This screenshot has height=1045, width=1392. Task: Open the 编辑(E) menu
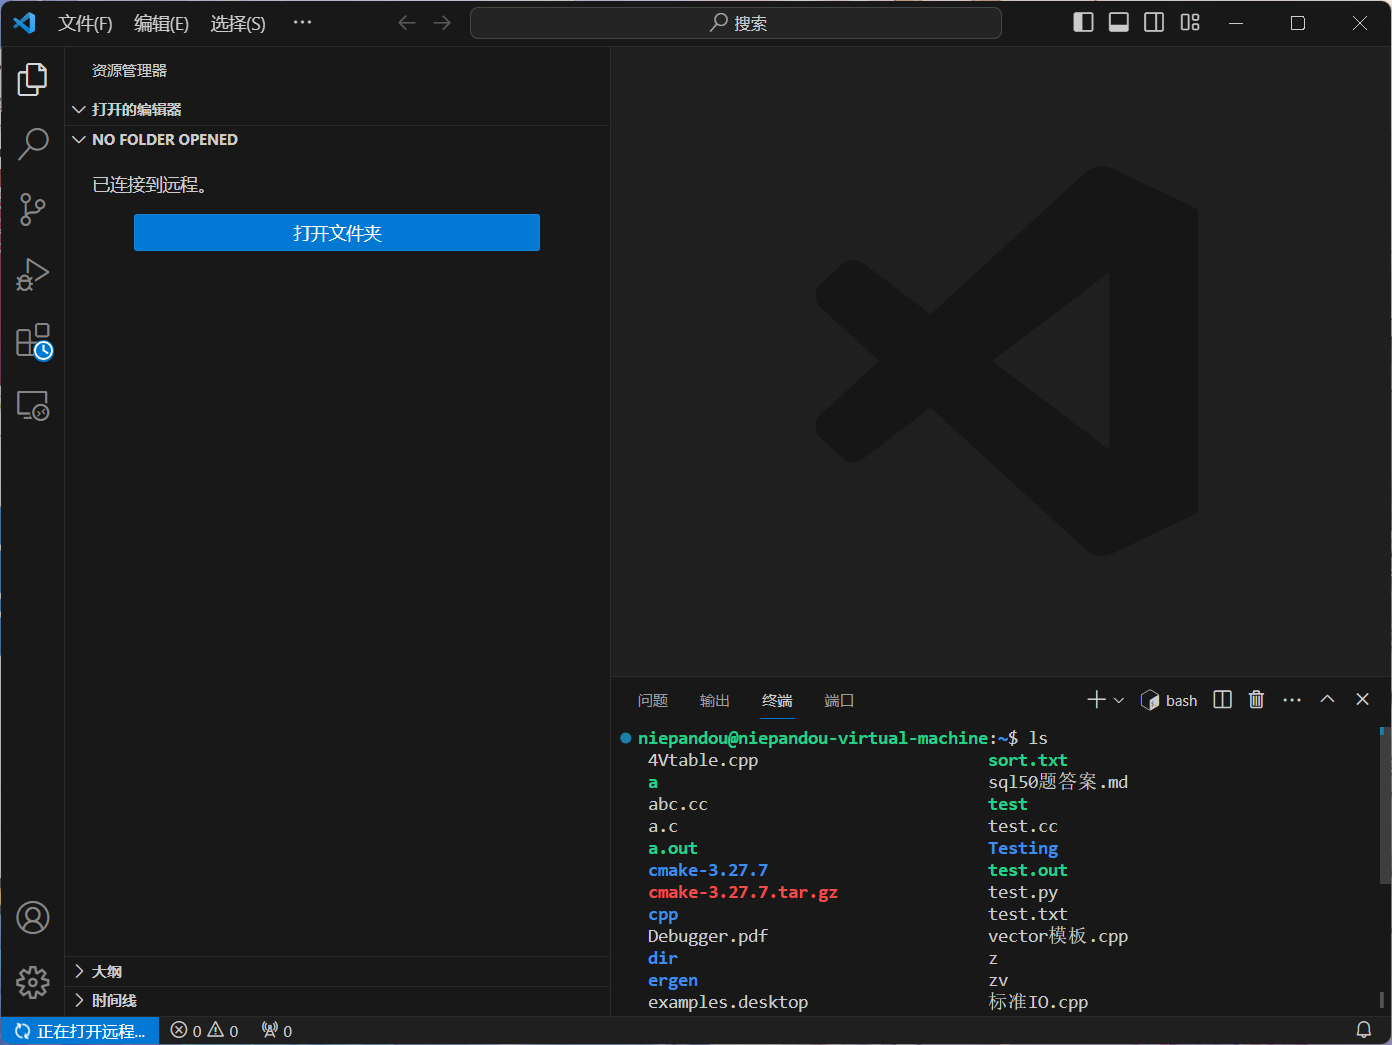pyautogui.click(x=161, y=23)
